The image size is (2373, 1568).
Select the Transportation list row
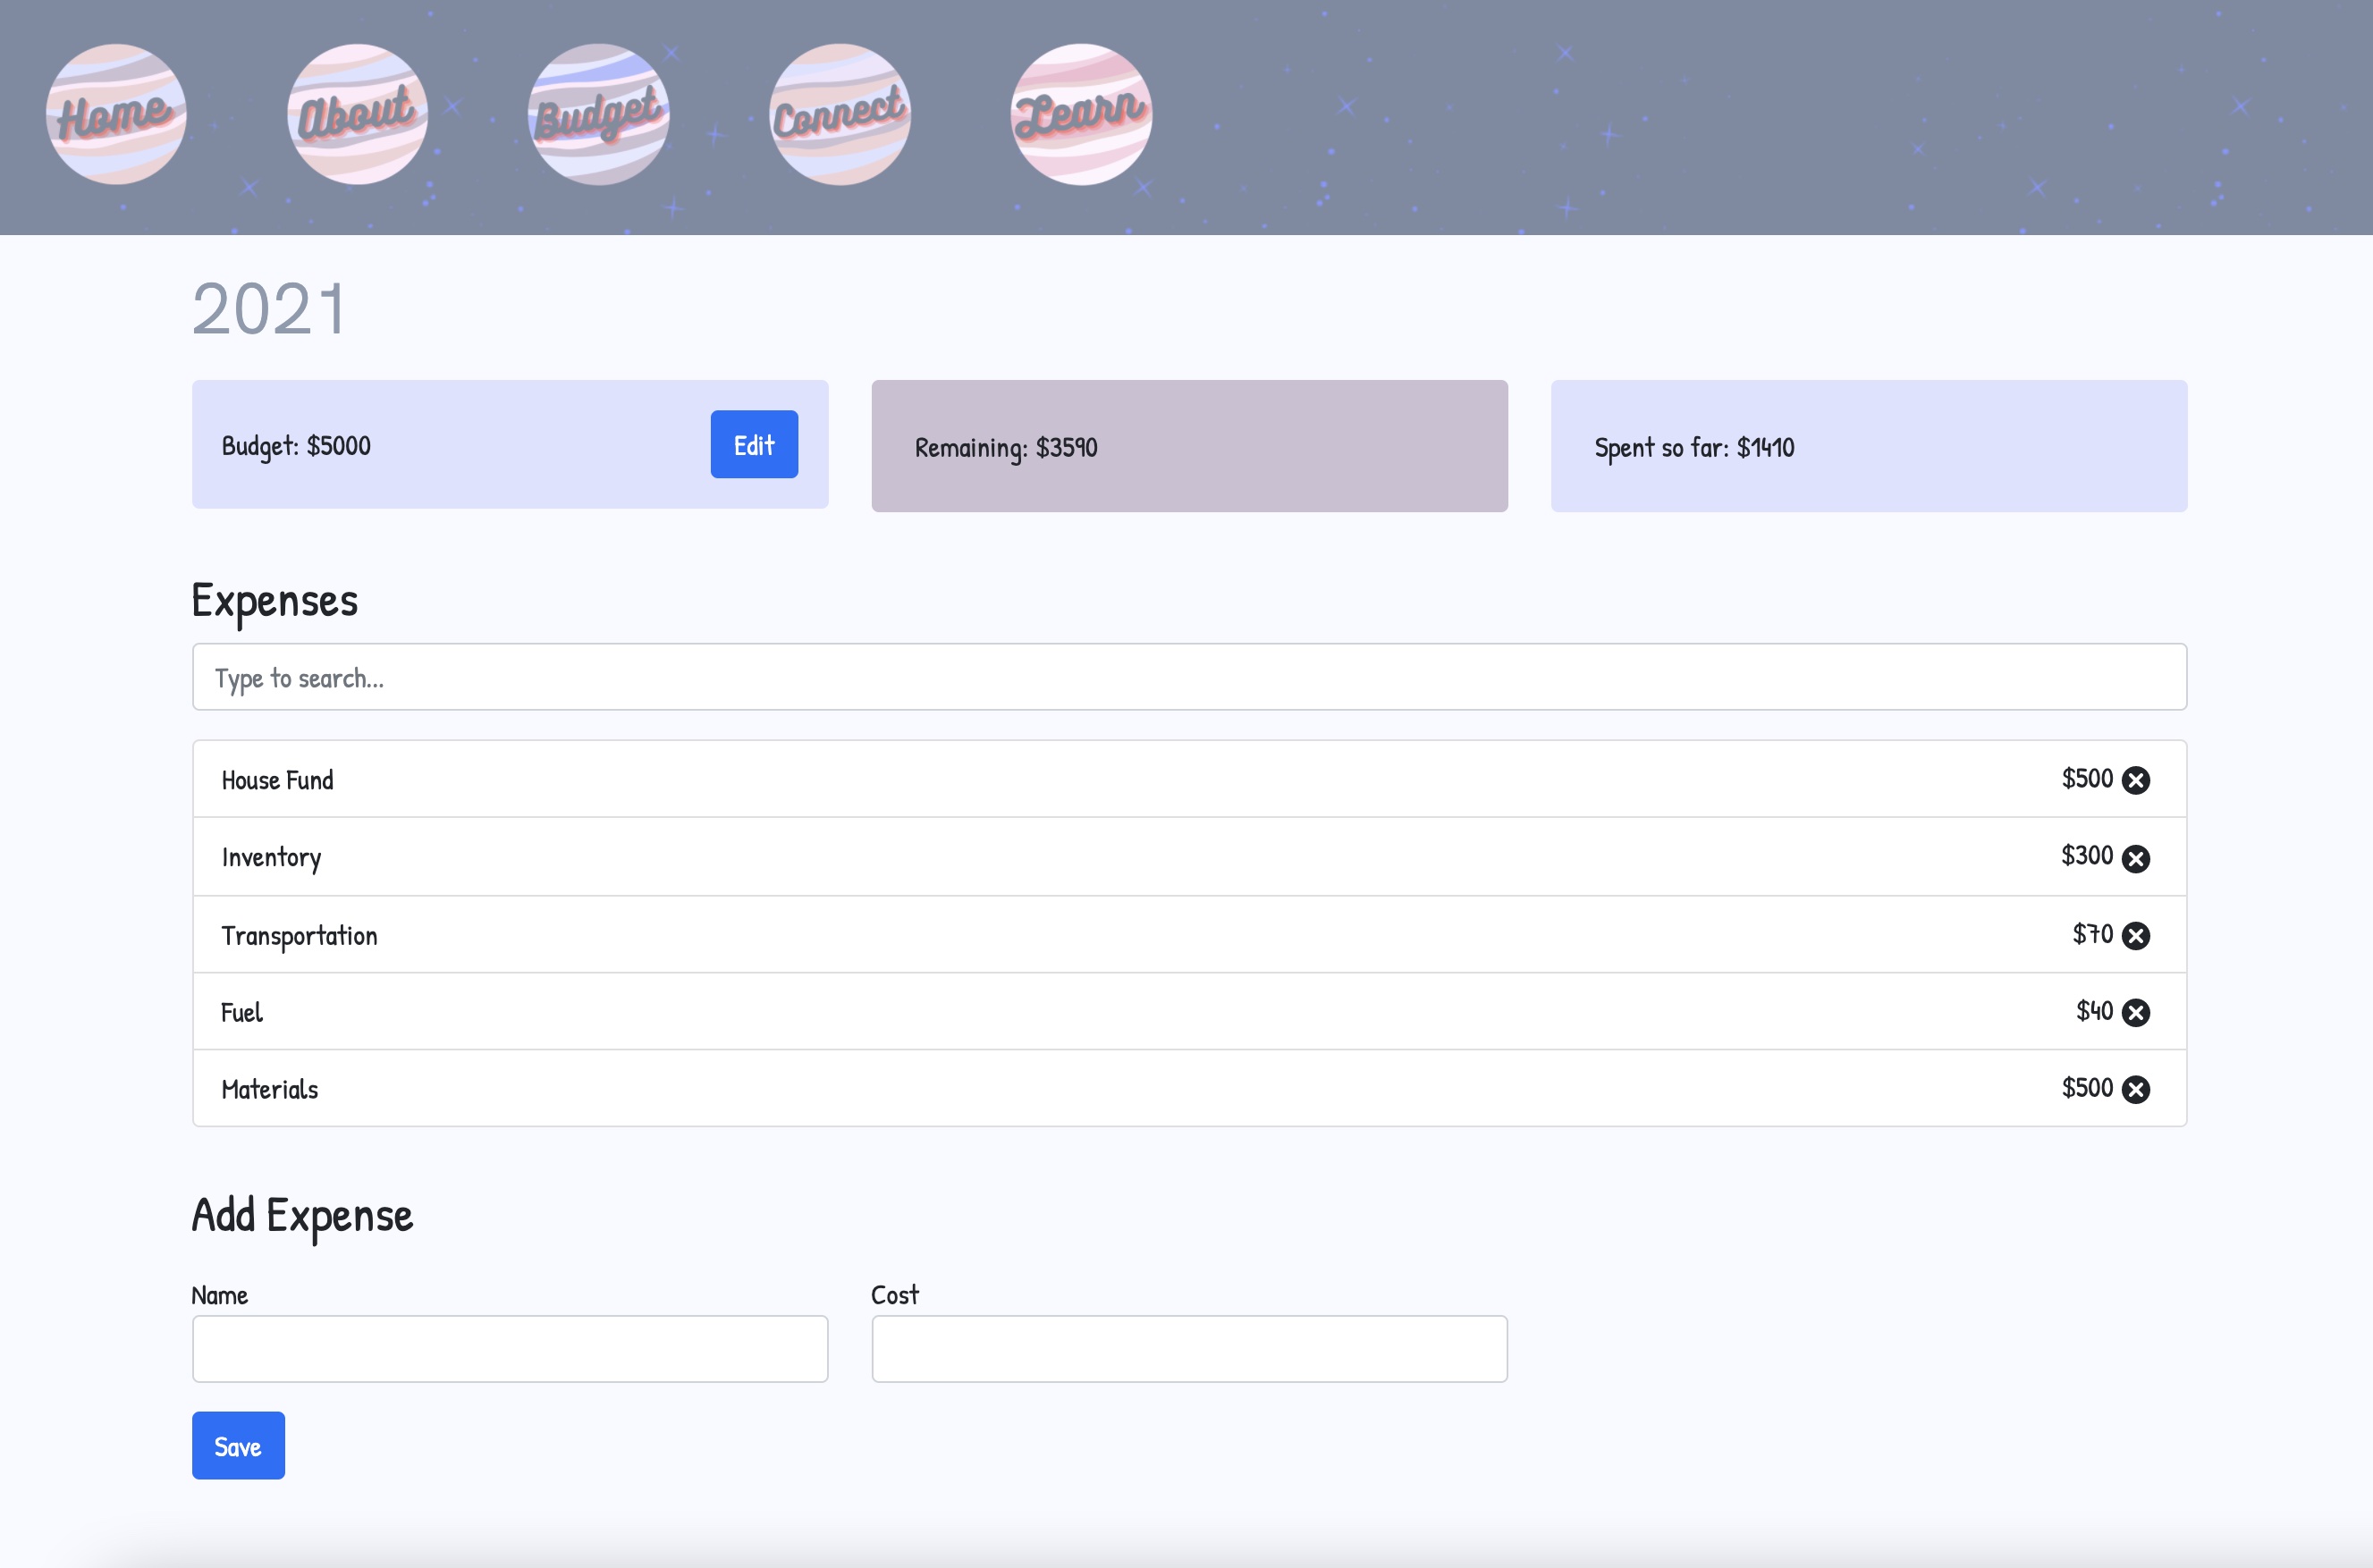coord(1100,934)
